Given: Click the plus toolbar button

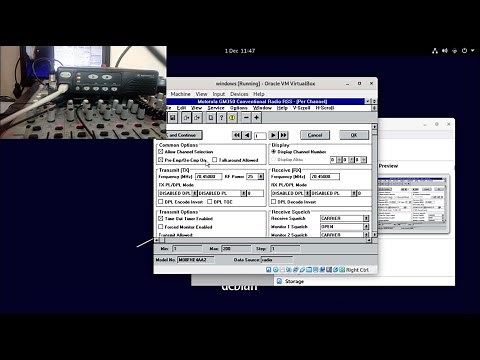Looking at the screenshot, I should 257,117.
